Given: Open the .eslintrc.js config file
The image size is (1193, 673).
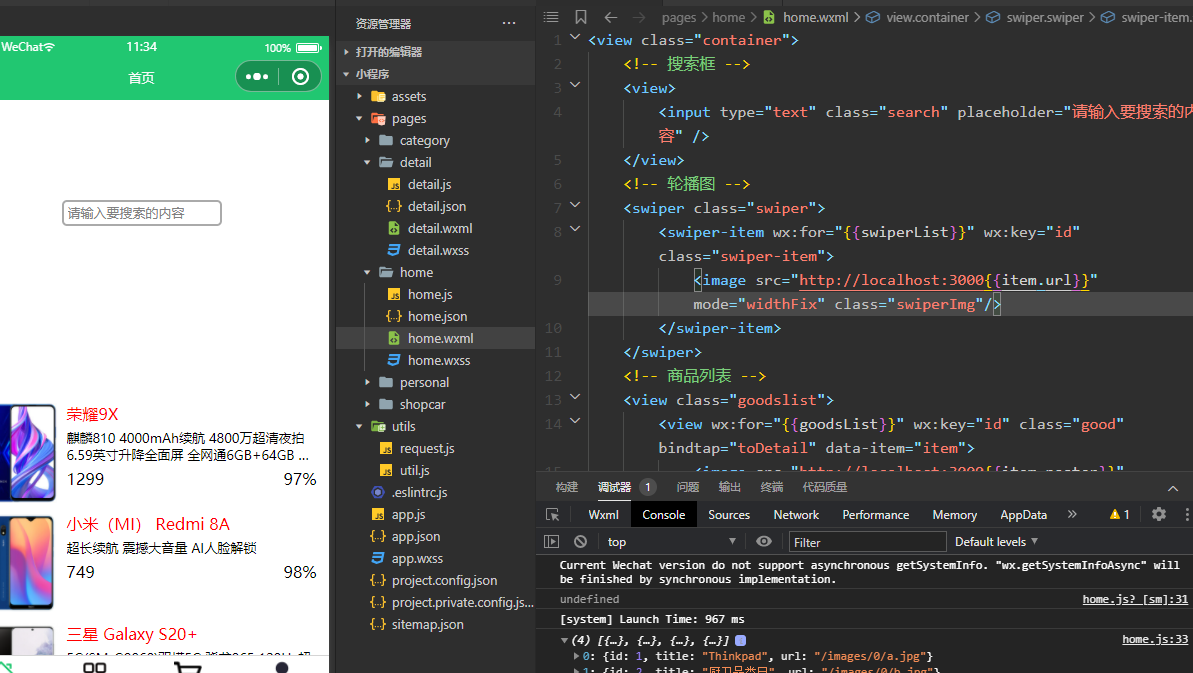Looking at the screenshot, I should click(419, 492).
